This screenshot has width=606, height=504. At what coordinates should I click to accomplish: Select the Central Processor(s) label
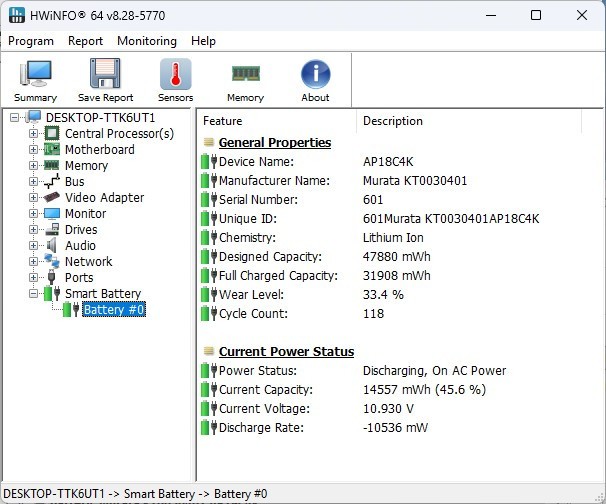[119, 133]
